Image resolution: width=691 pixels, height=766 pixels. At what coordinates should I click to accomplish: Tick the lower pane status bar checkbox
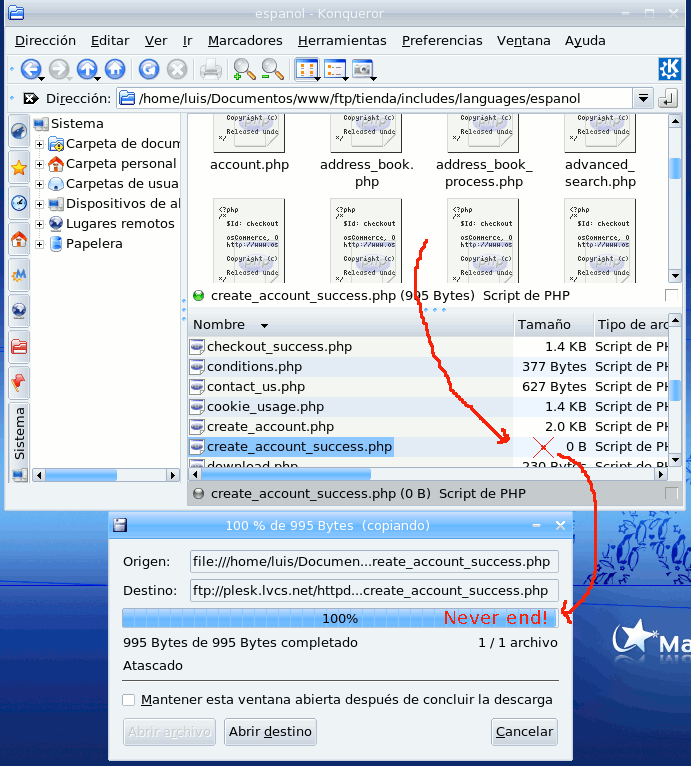671,493
